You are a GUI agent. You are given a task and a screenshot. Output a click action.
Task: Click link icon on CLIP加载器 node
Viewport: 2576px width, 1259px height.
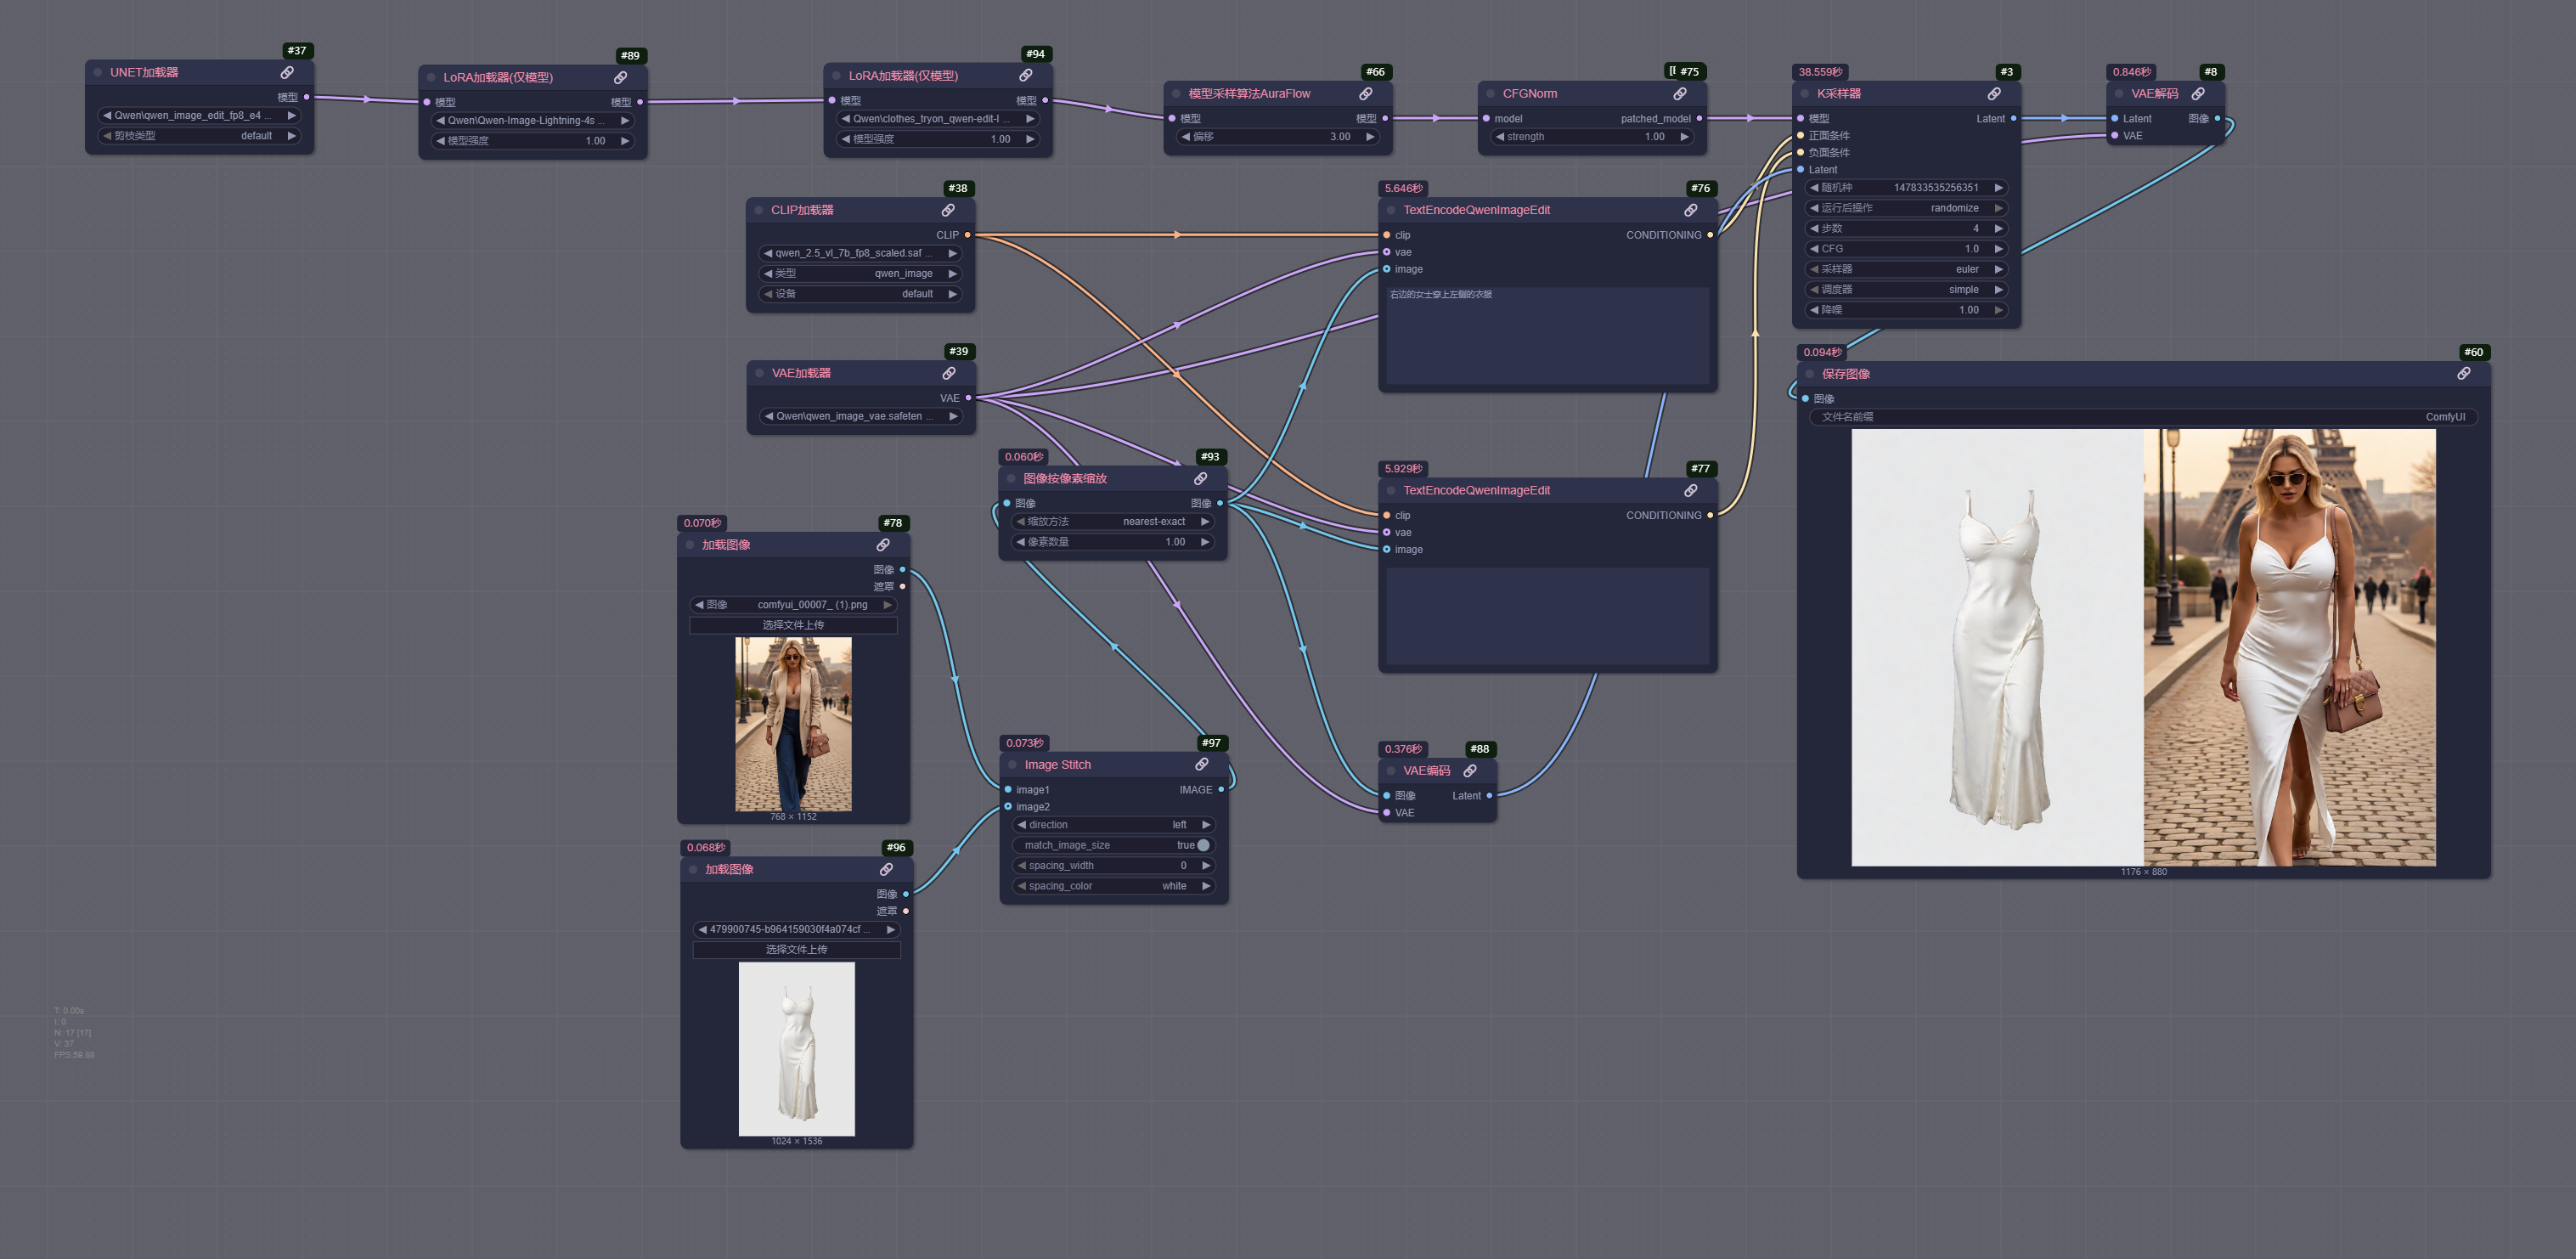[948, 211]
